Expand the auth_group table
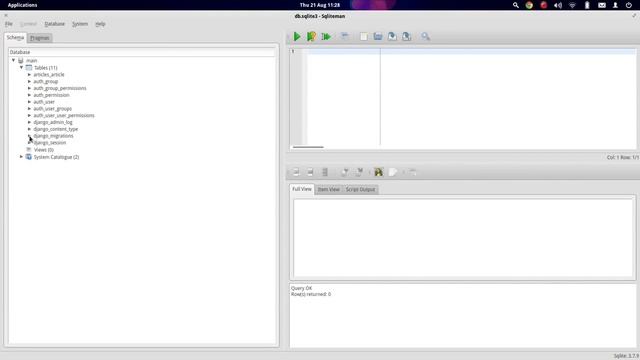This screenshot has height=360, width=640. (29, 81)
